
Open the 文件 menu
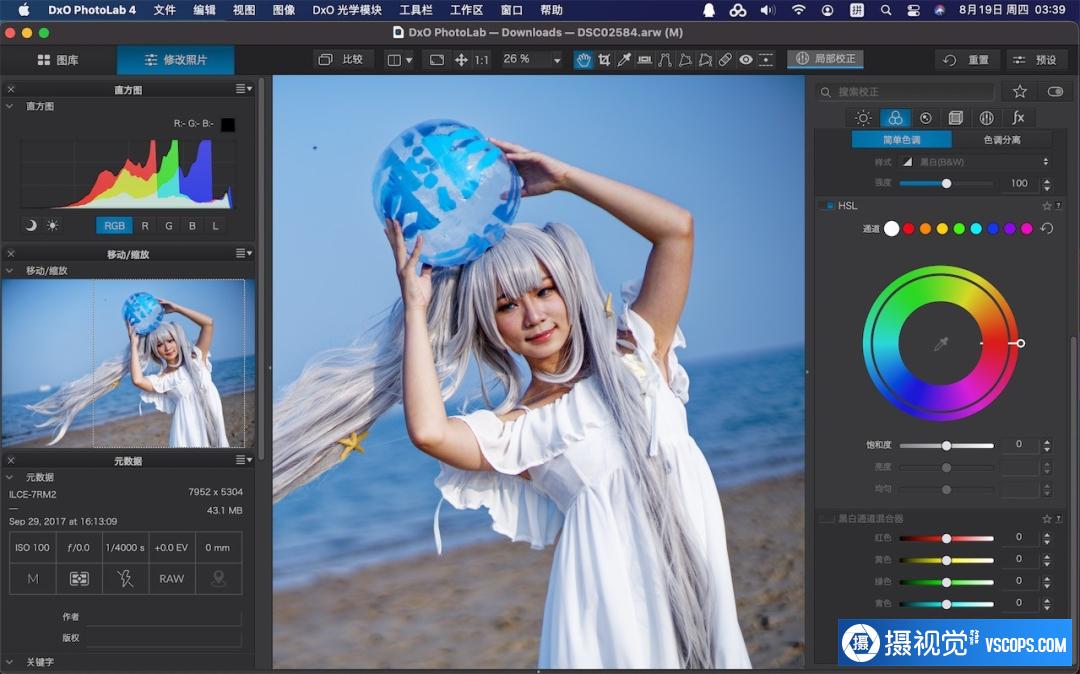pos(165,10)
